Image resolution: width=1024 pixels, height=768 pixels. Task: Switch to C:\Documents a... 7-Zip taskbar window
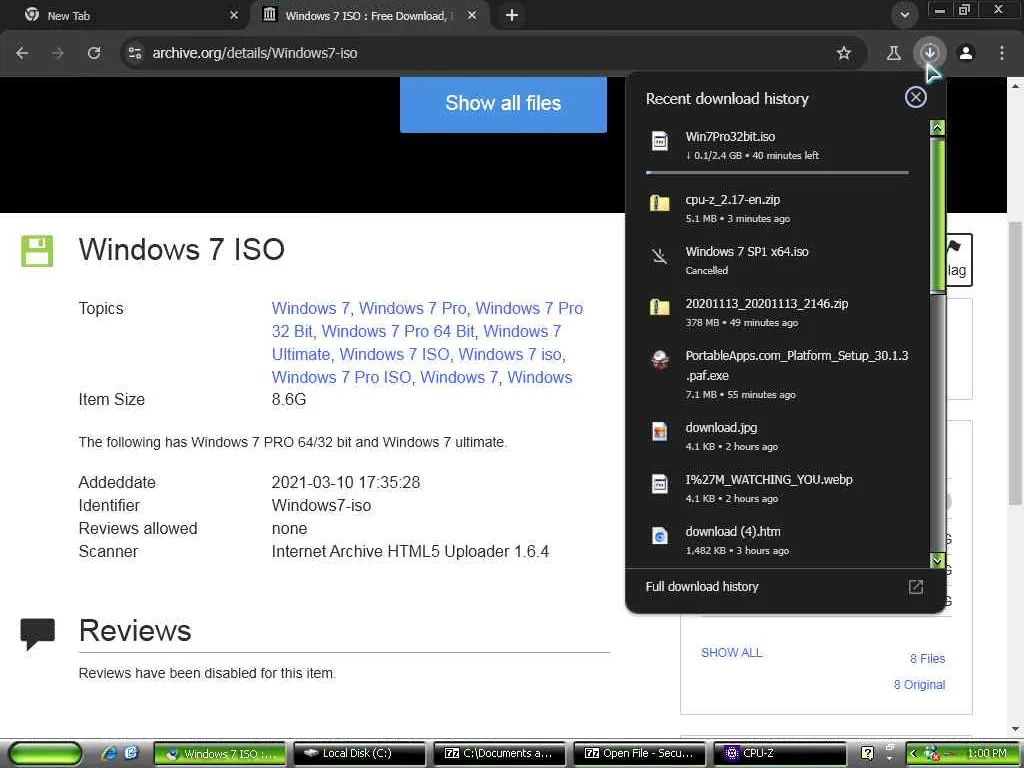tap(500, 753)
